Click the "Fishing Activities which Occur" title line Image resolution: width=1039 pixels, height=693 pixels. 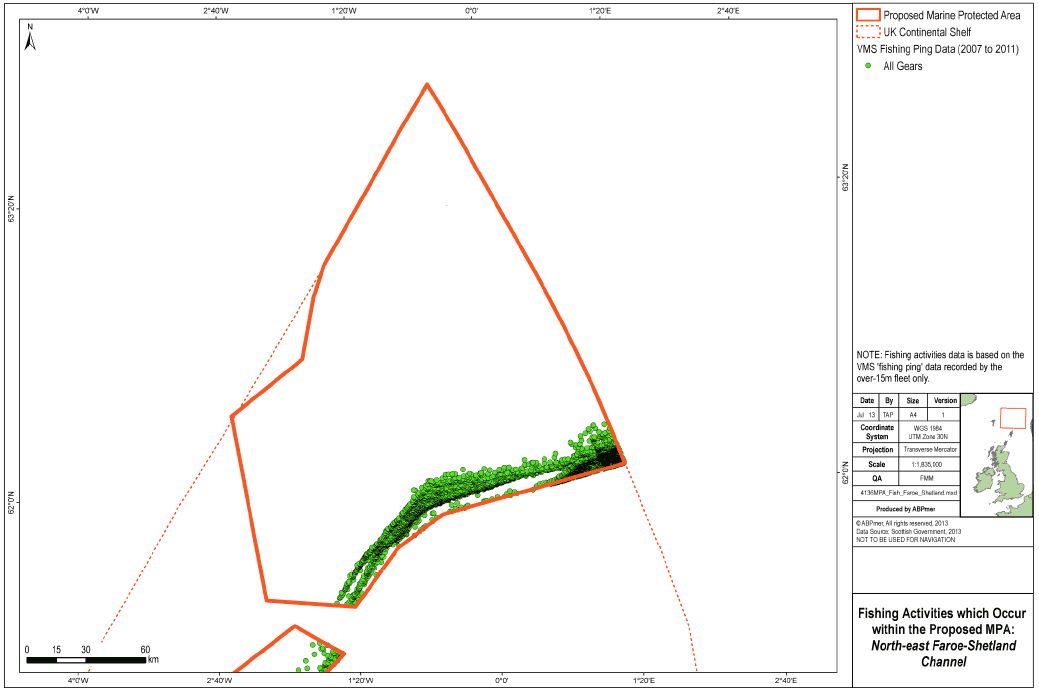[x=942, y=613]
